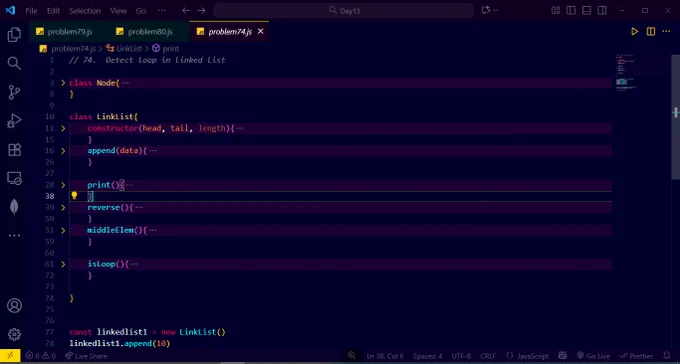This screenshot has height=364, width=680.
Task: Show additional views ellipsis in activity bar
Action: (14, 236)
